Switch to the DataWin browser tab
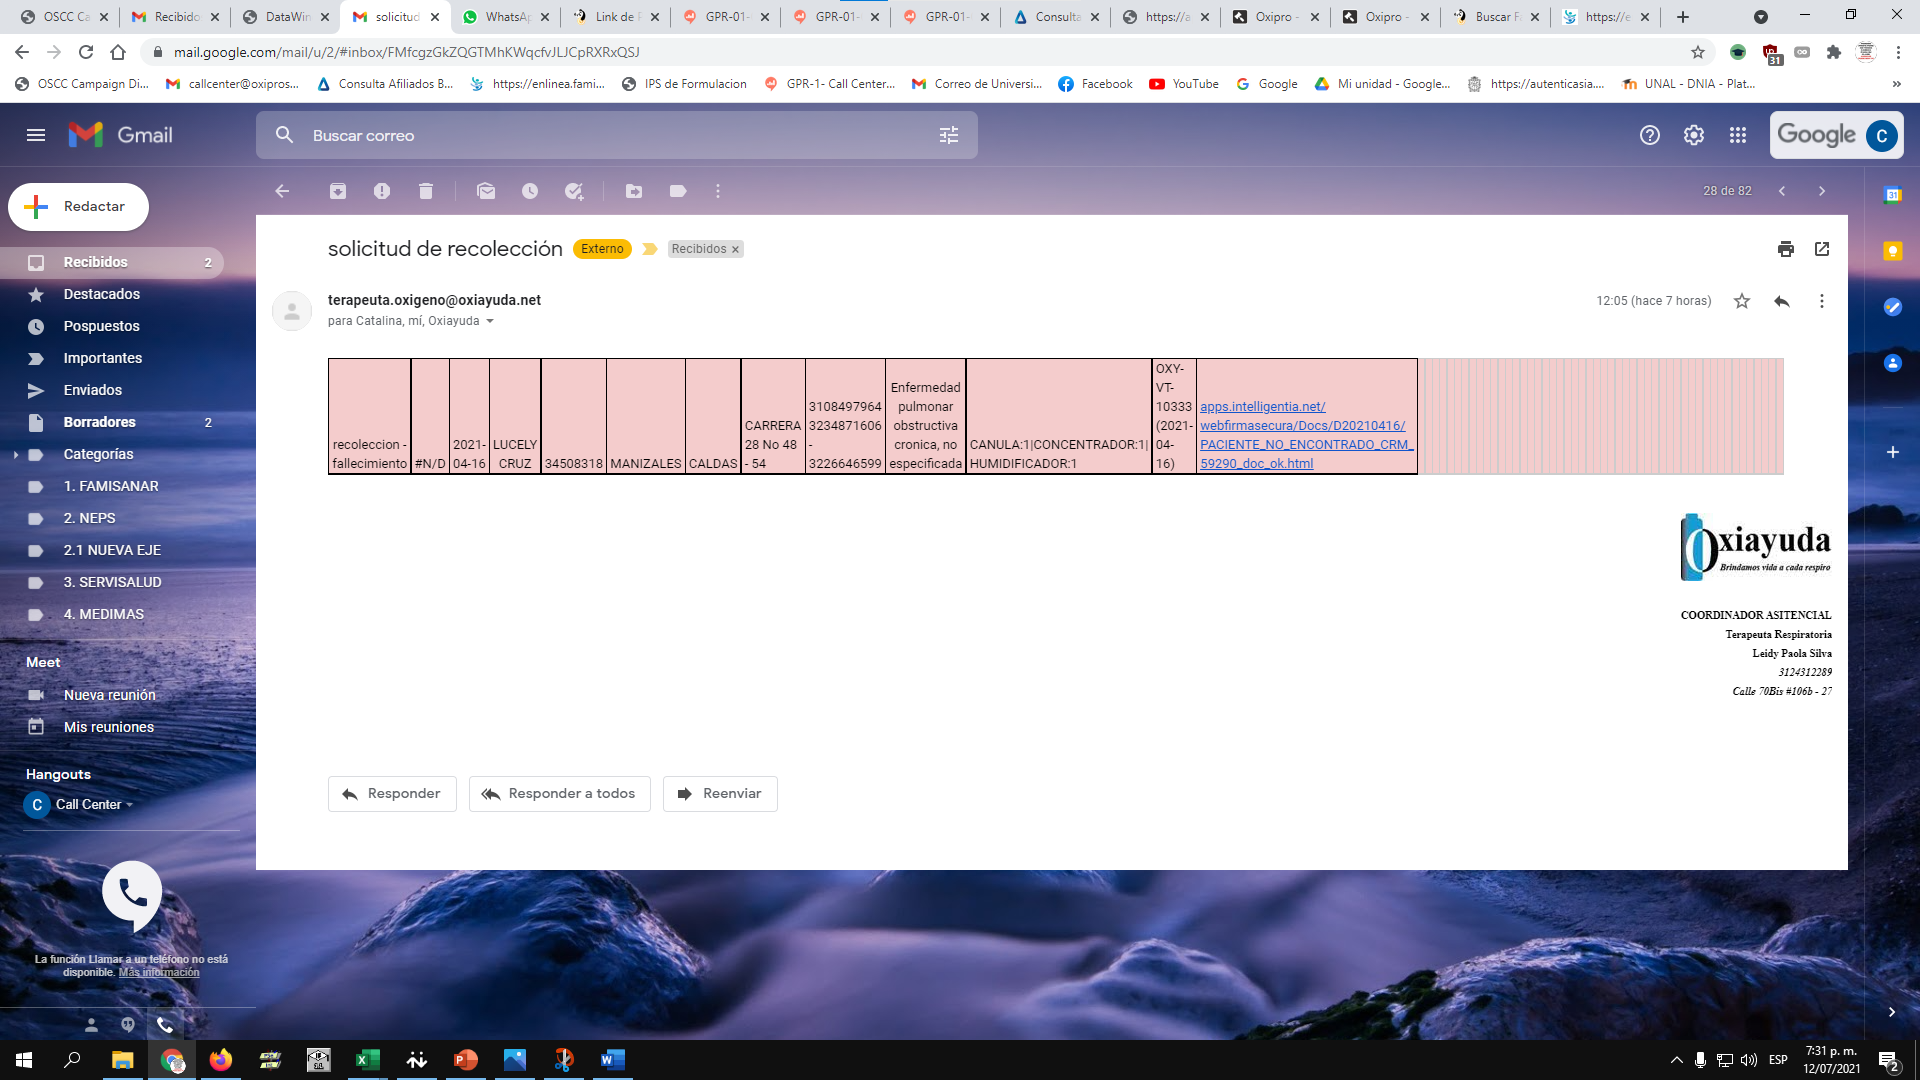 [x=286, y=17]
